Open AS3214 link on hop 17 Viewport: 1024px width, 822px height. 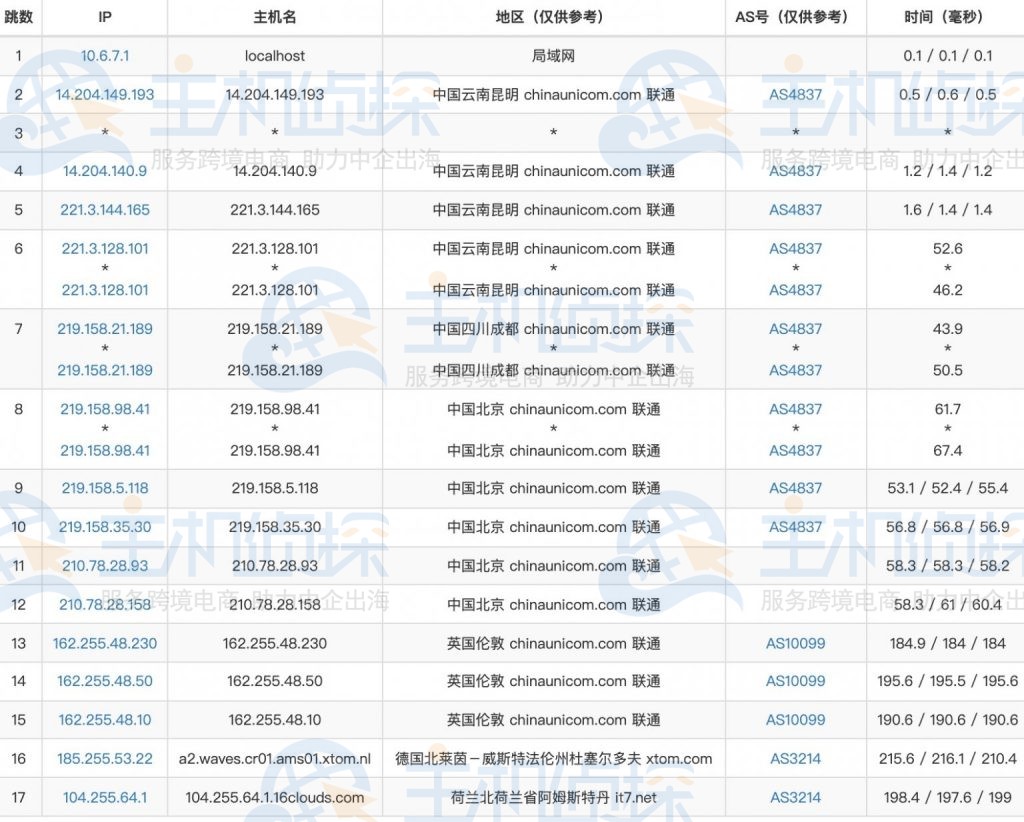795,797
